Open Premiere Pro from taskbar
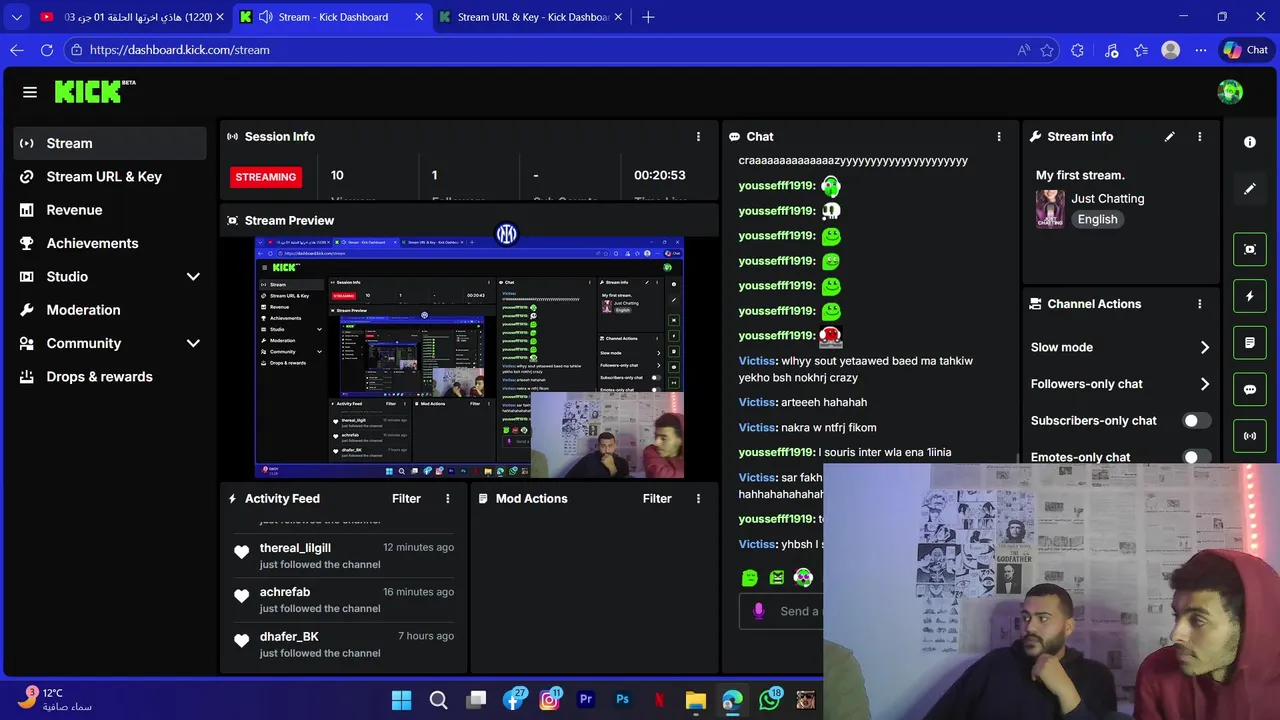Image resolution: width=1280 pixels, height=720 pixels. click(586, 700)
